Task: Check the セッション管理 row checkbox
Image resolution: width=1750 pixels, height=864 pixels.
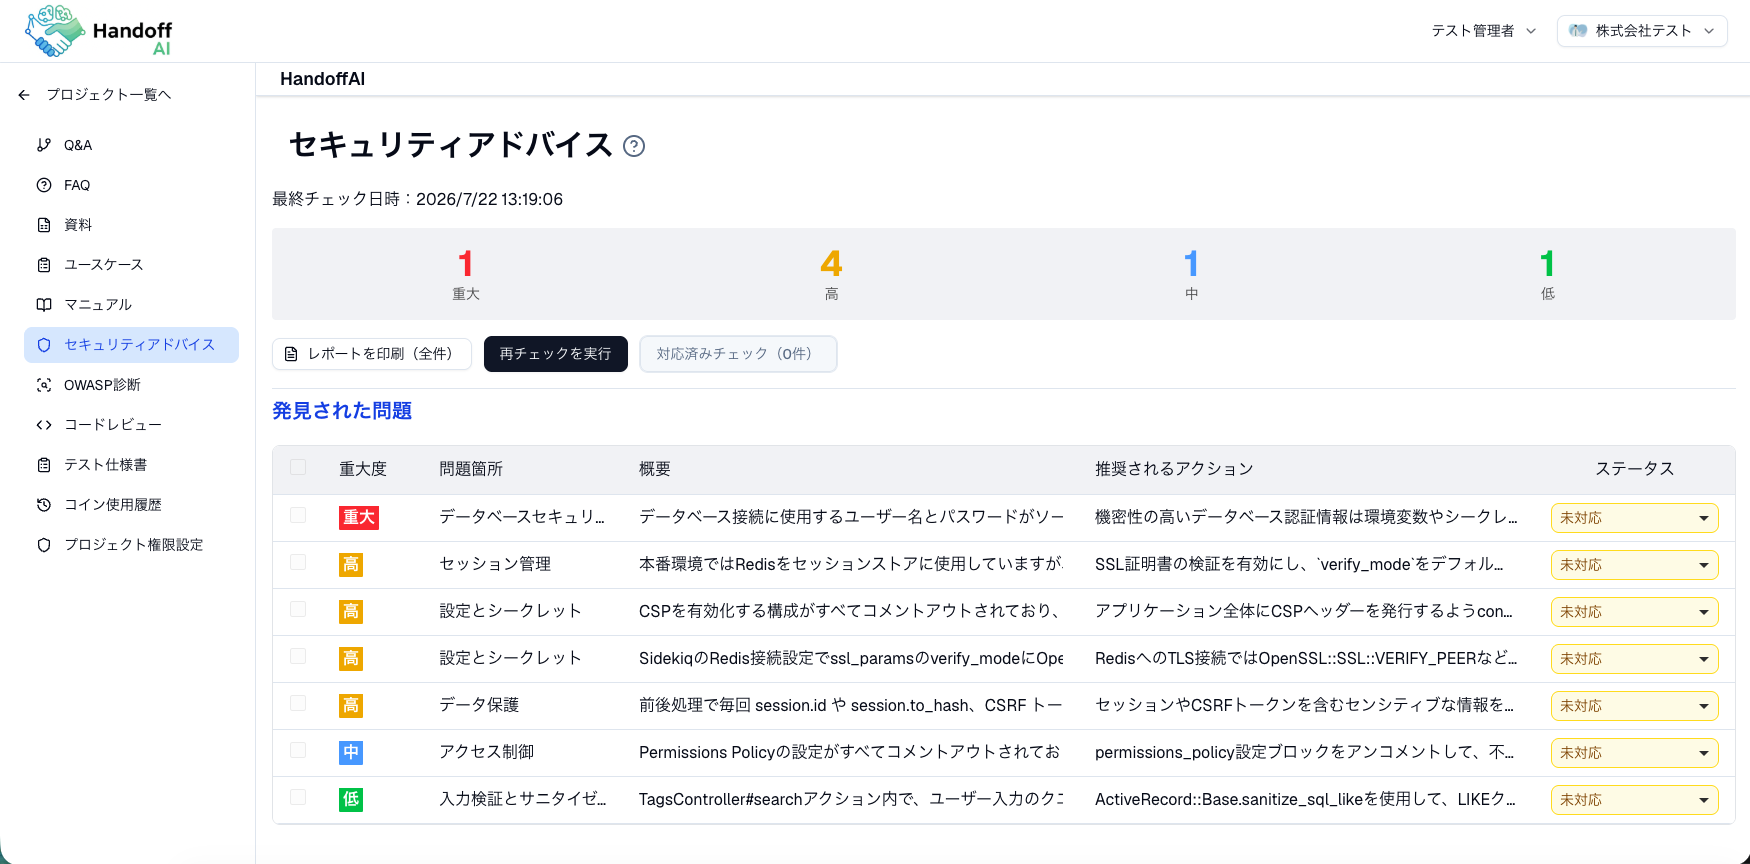Action: 298,562
